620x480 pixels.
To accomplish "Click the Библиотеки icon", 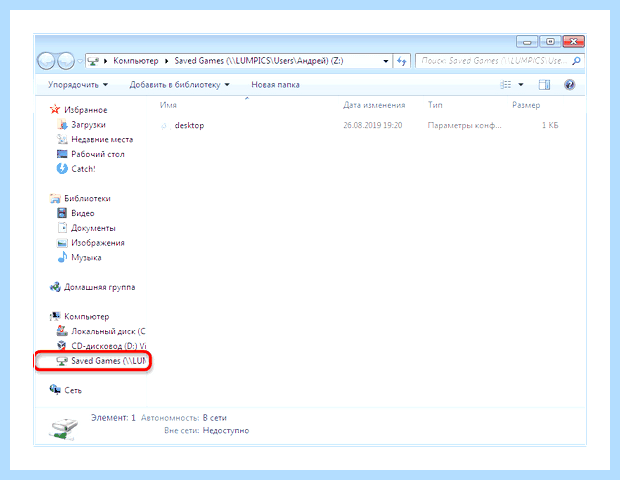I will (x=55, y=198).
